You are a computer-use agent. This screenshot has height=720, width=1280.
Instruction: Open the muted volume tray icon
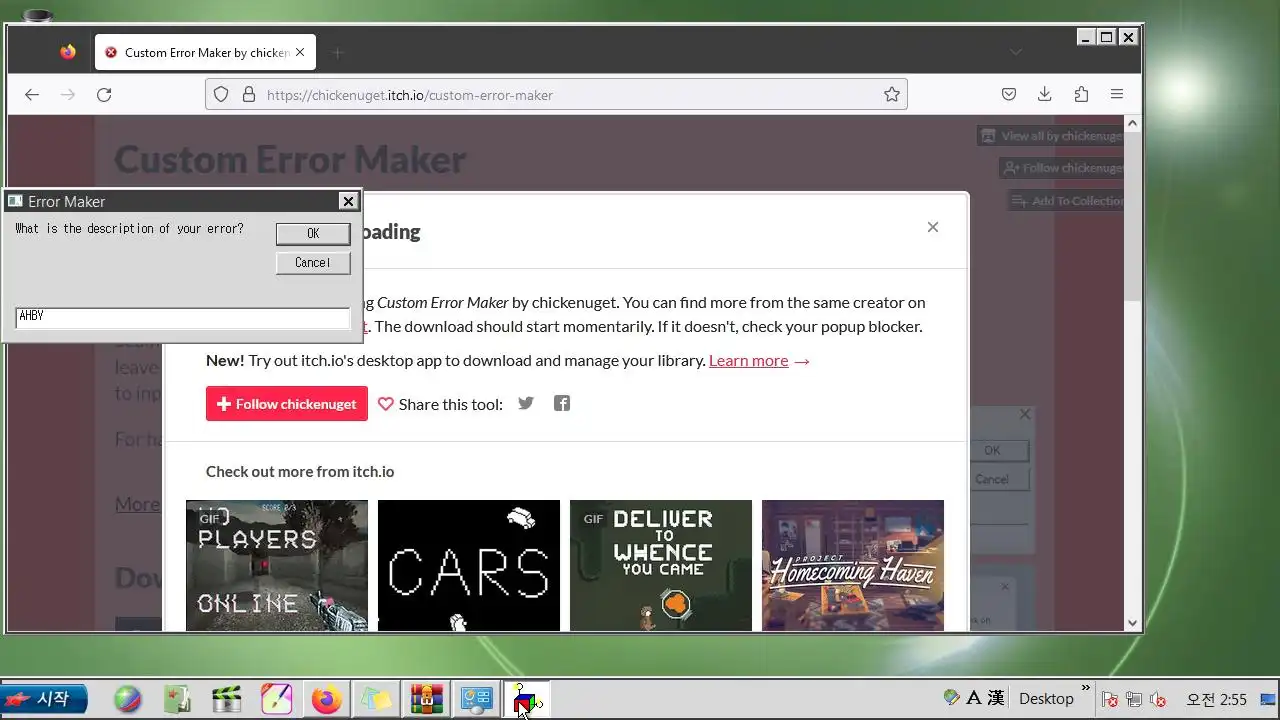click(1158, 699)
